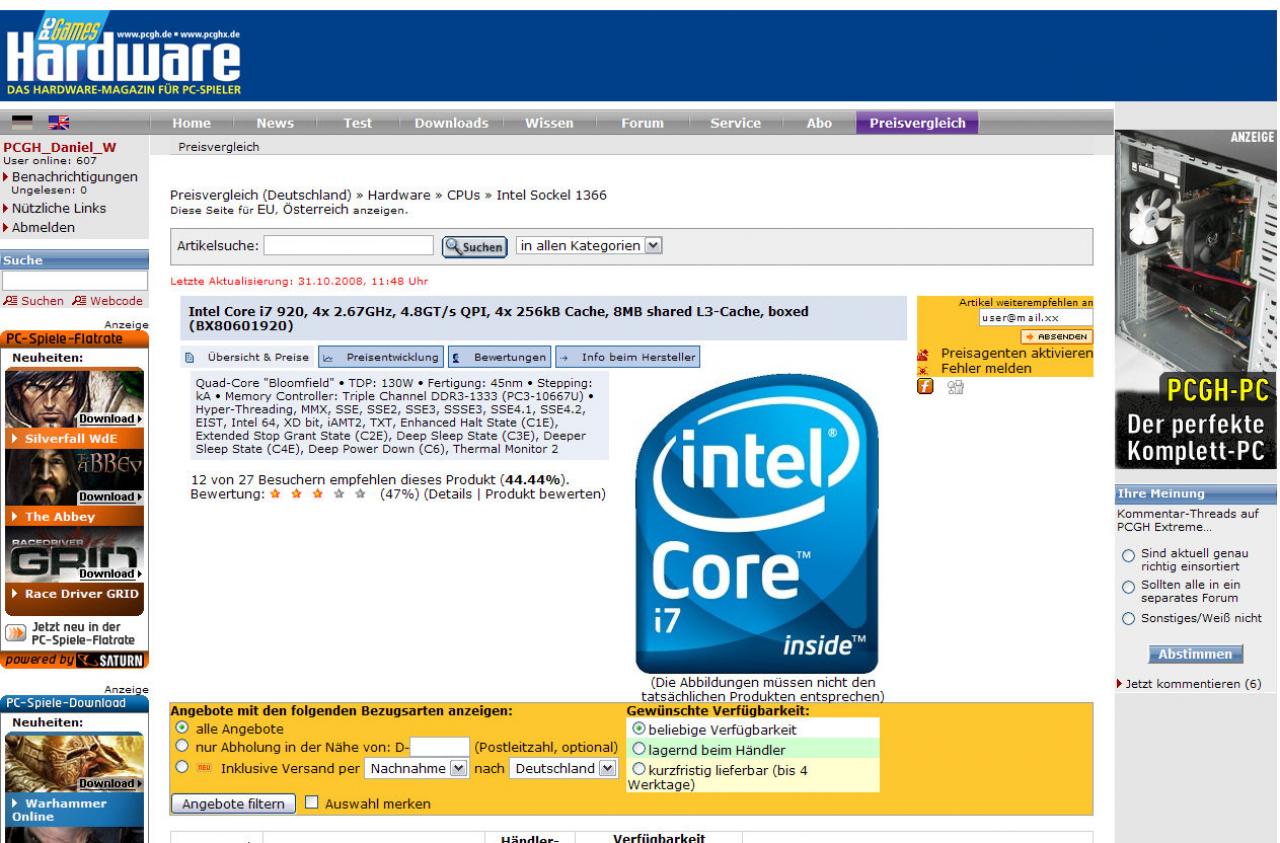Select the Preisvergleich navigation tab

point(917,123)
